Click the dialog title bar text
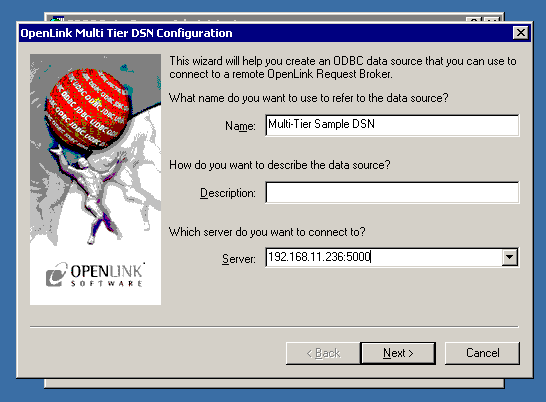The width and height of the screenshot is (546, 402). click(126, 33)
